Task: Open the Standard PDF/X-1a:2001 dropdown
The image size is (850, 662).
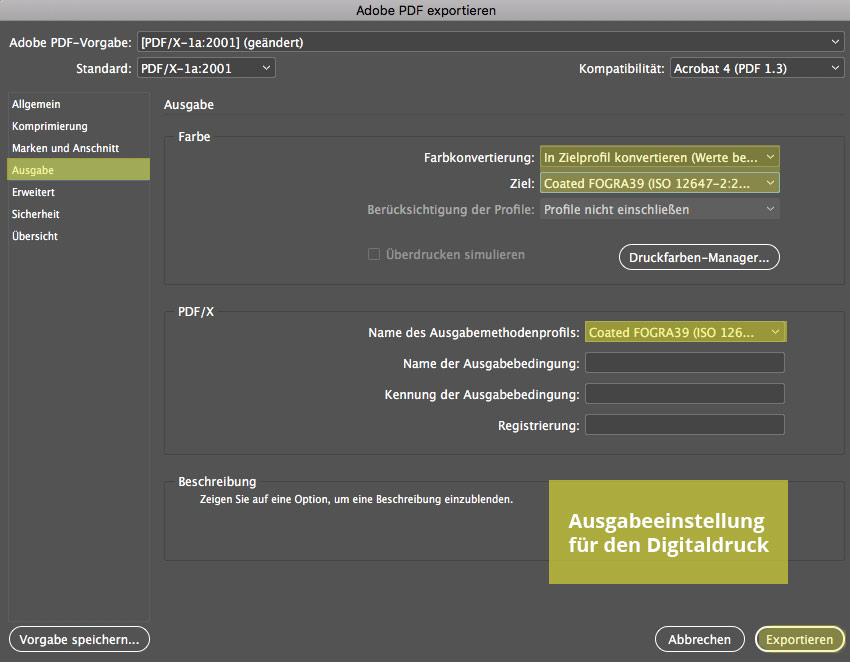Action: point(206,68)
